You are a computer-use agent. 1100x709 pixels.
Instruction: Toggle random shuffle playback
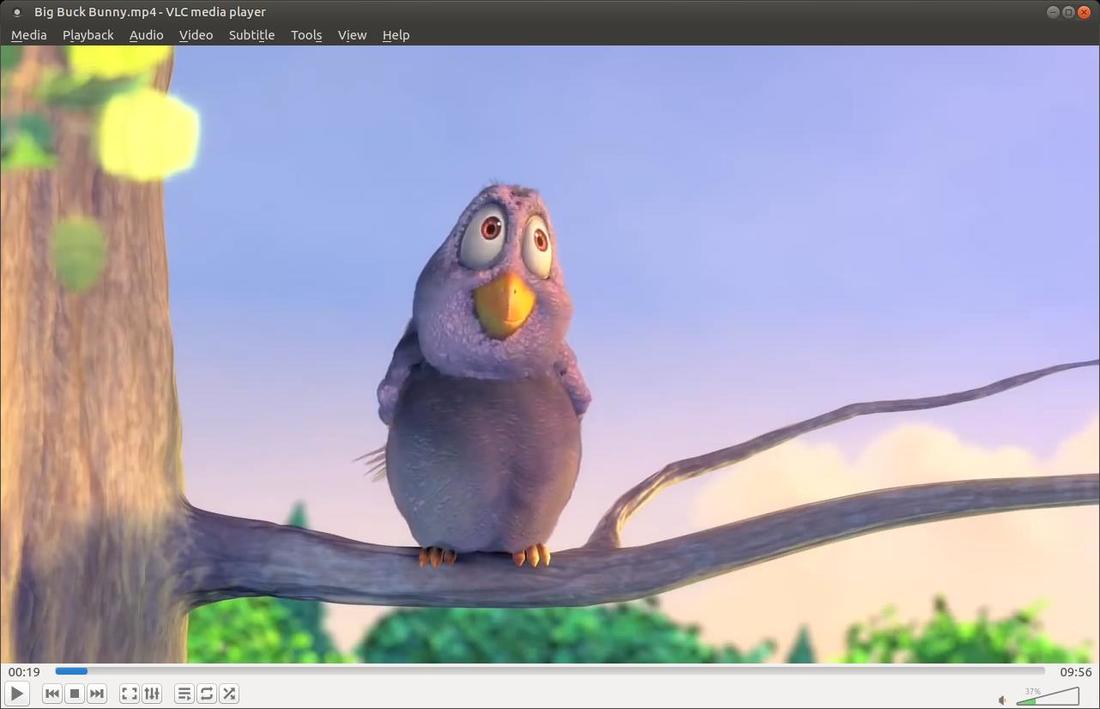pyautogui.click(x=229, y=694)
